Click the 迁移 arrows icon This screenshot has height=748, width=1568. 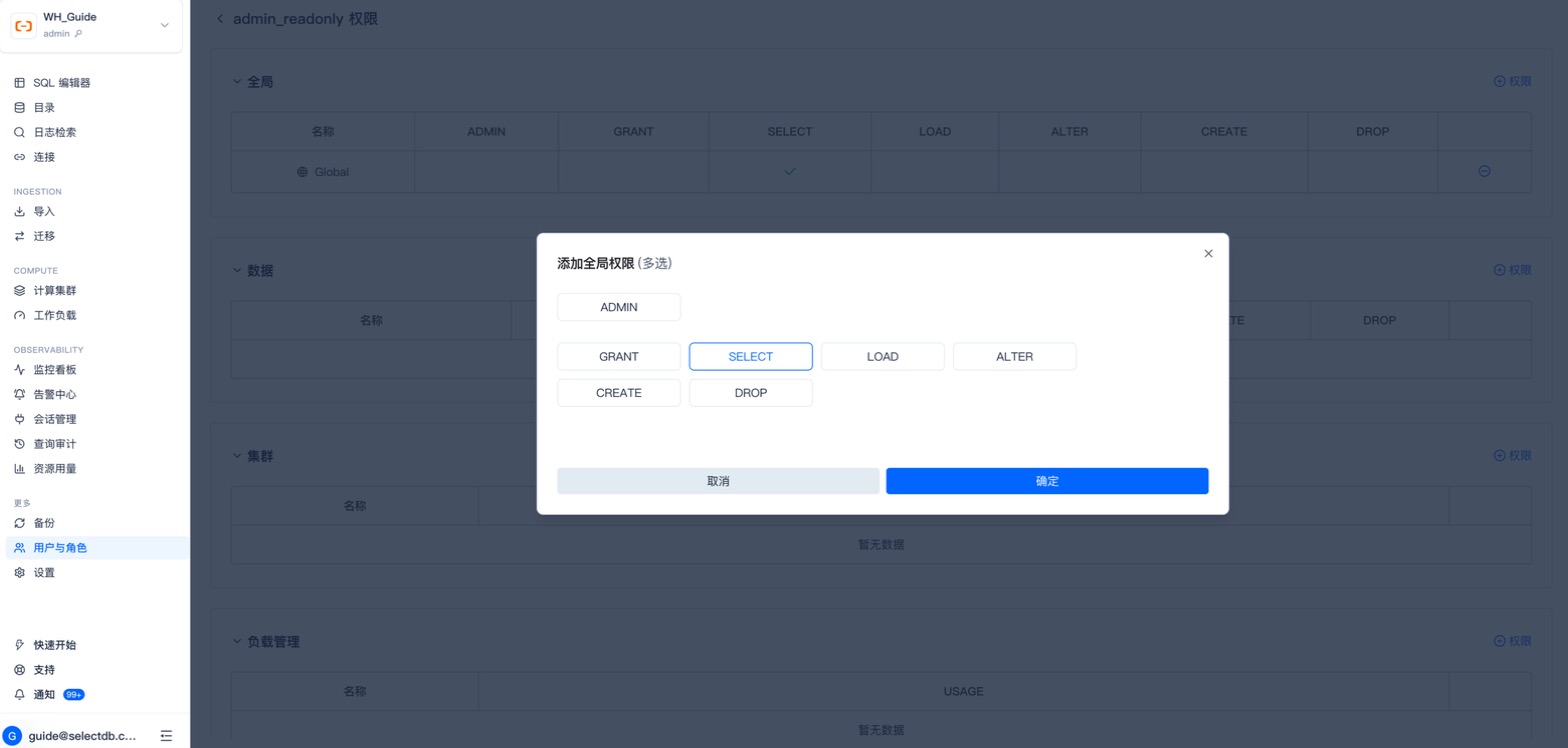[x=19, y=236]
